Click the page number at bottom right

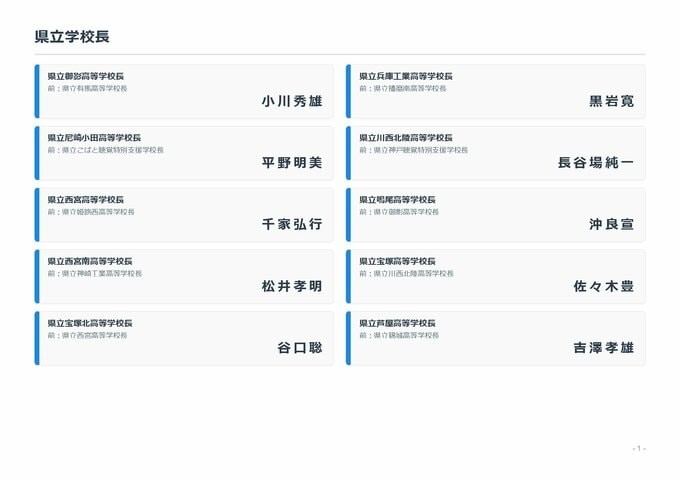pyautogui.click(x=639, y=448)
